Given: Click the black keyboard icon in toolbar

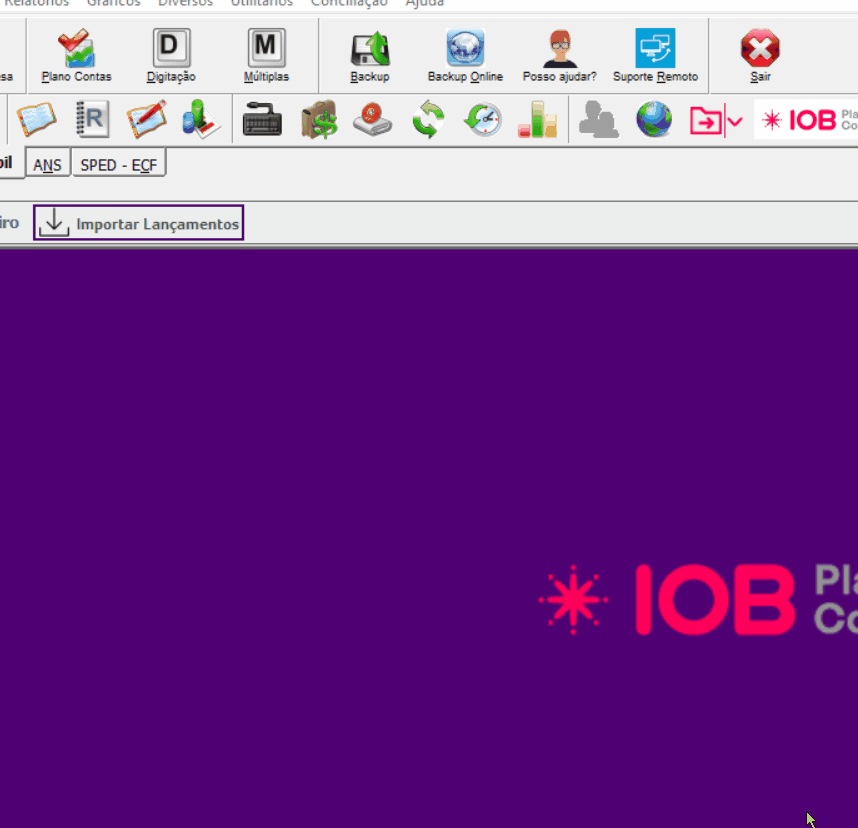Looking at the screenshot, I should [262, 121].
